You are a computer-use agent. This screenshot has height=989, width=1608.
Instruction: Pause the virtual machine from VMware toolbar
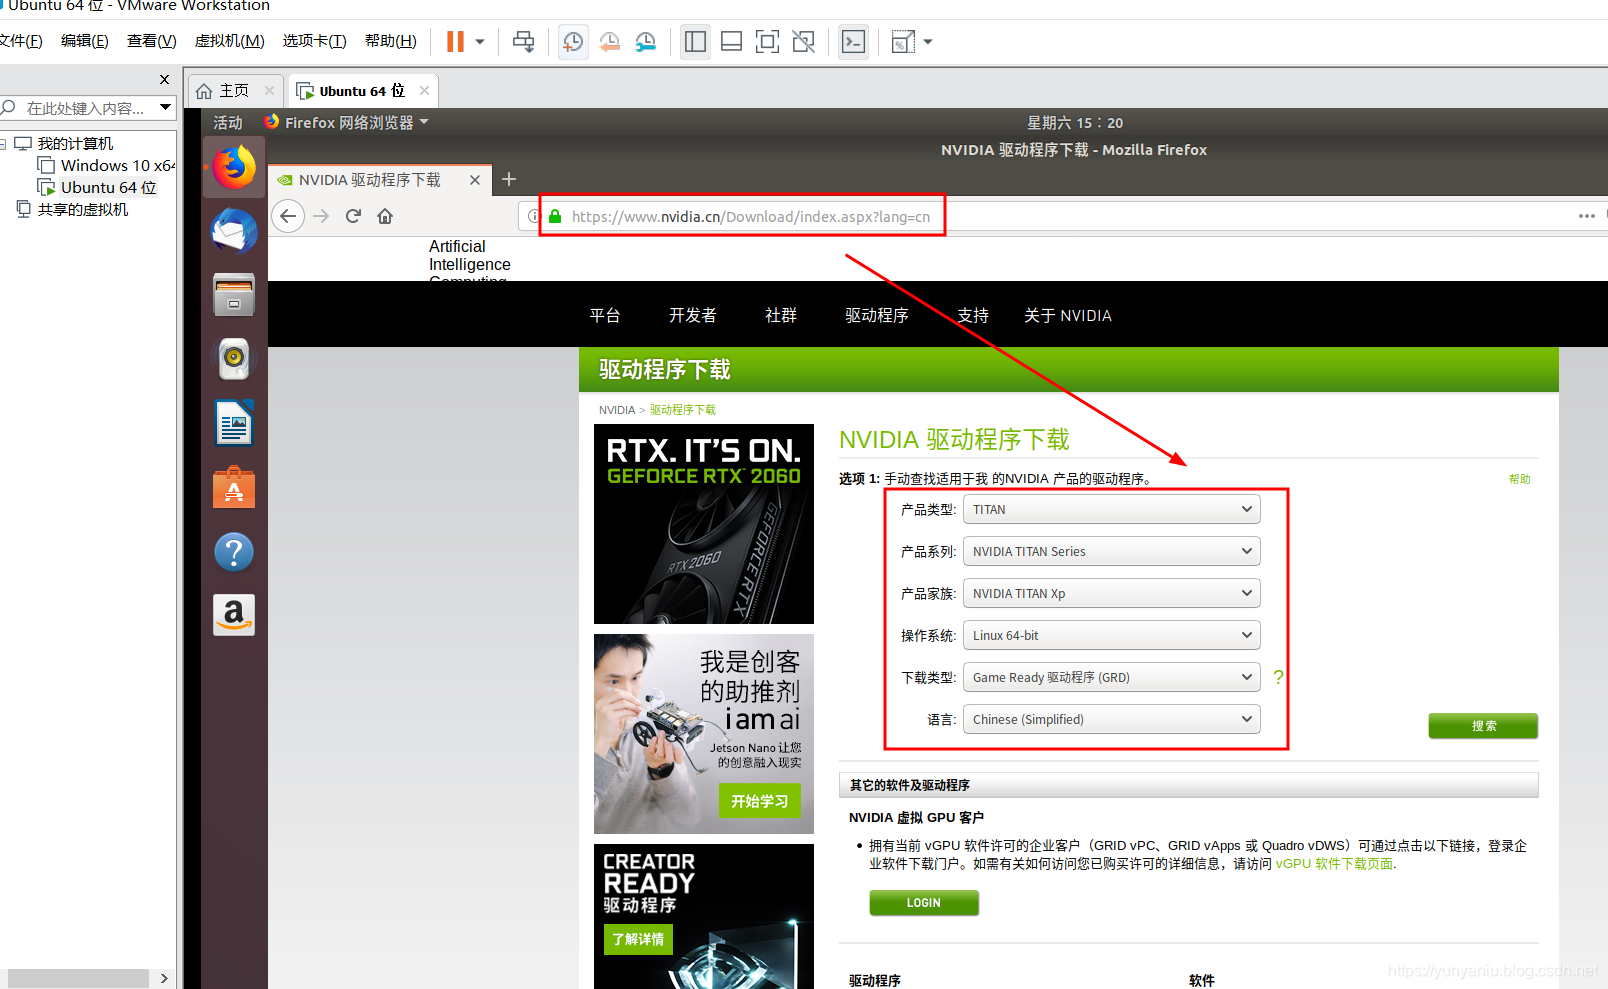pos(455,42)
